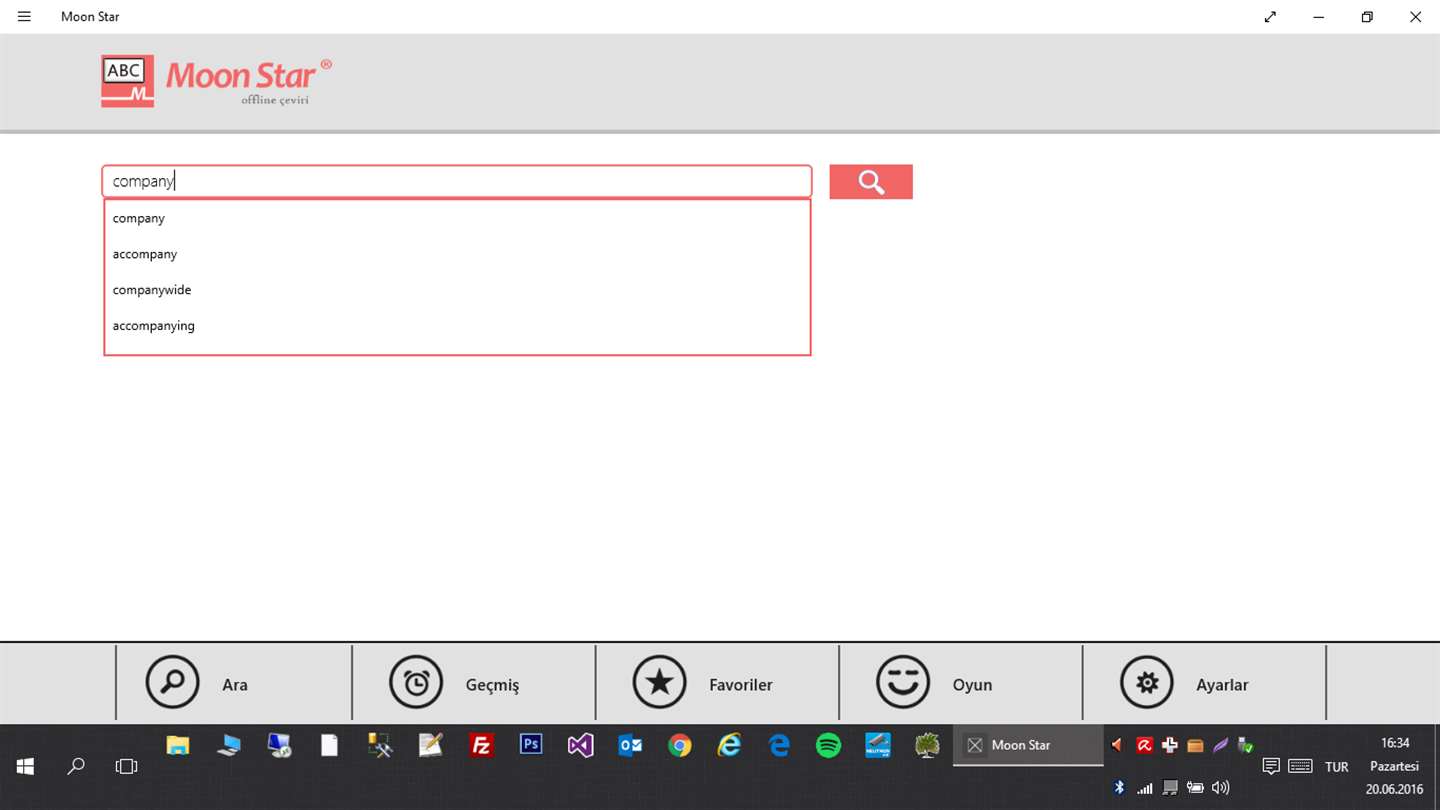Open the blank document icon on the taskbar

pos(329,745)
